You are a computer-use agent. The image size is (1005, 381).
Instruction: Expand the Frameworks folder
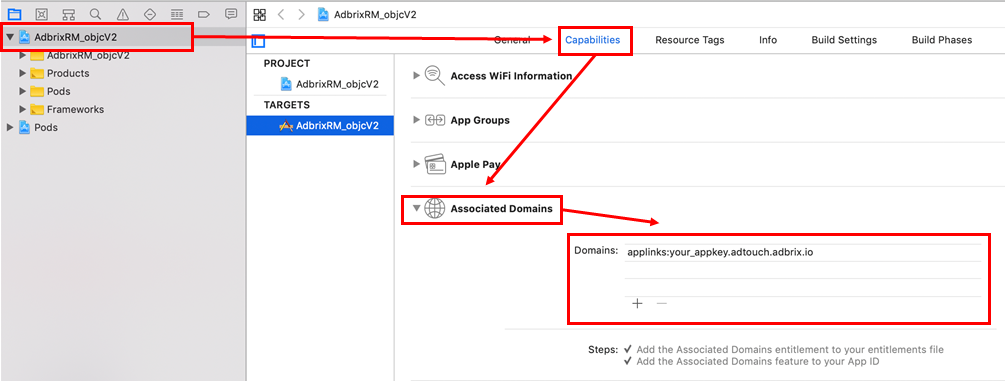click(x=23, y=109)
